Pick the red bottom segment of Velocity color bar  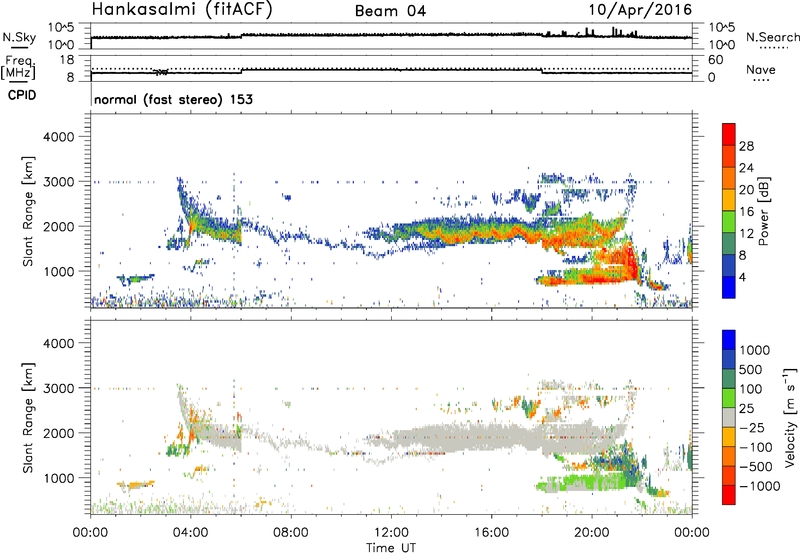[x=729, y=495]
